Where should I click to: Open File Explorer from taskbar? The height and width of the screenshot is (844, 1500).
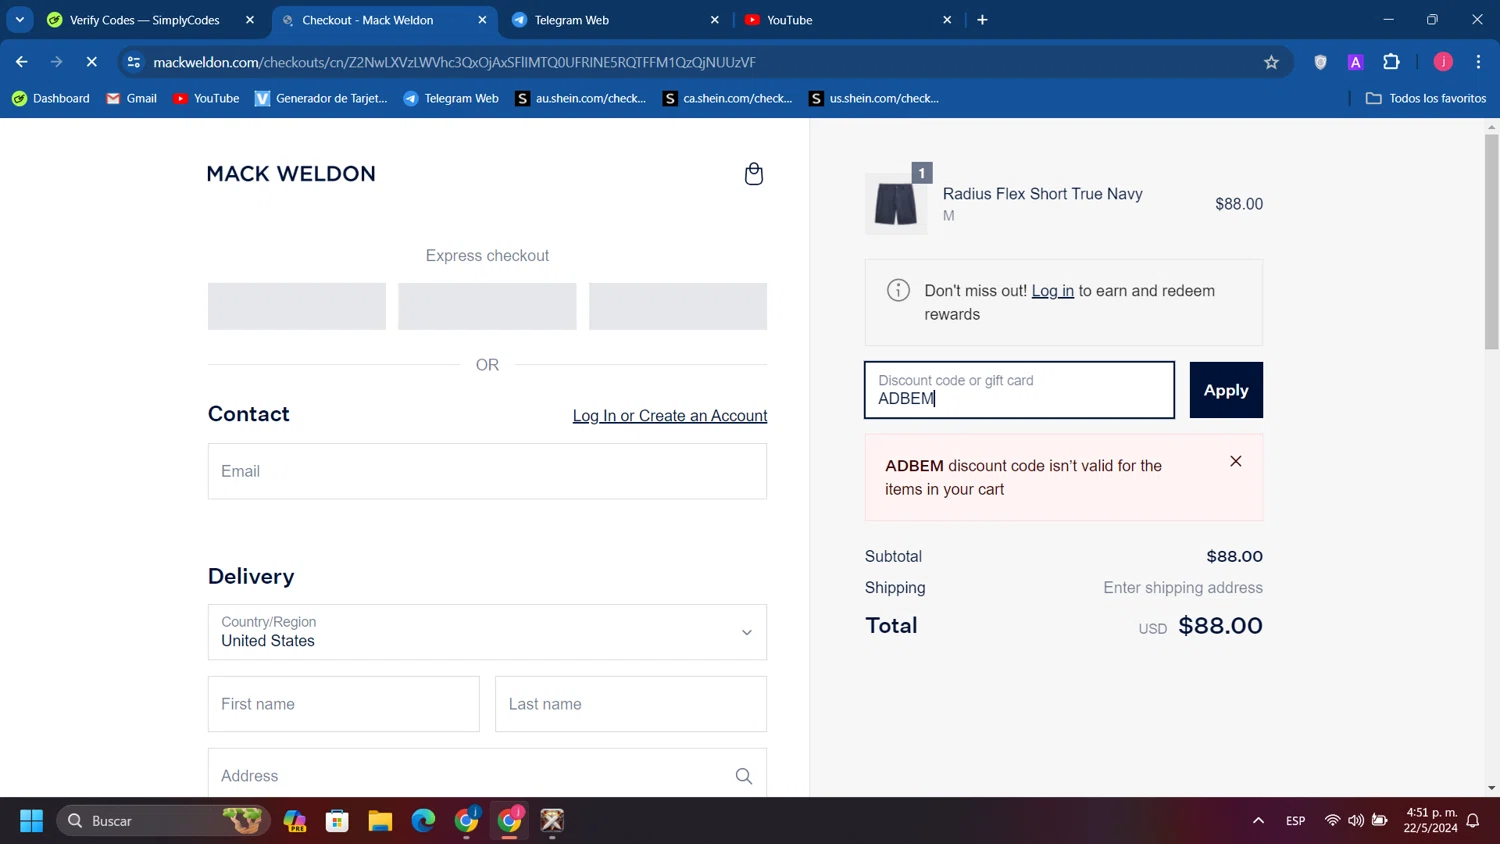380,821
